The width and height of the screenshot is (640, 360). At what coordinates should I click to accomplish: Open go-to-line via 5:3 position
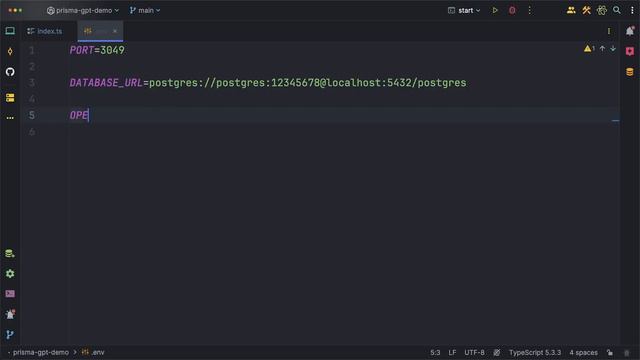pos(435,353)
